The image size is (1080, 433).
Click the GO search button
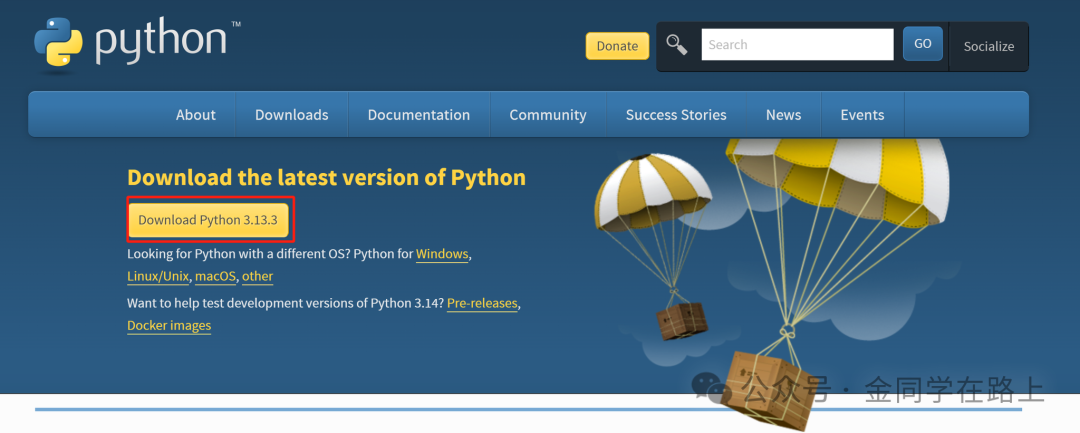922,44
